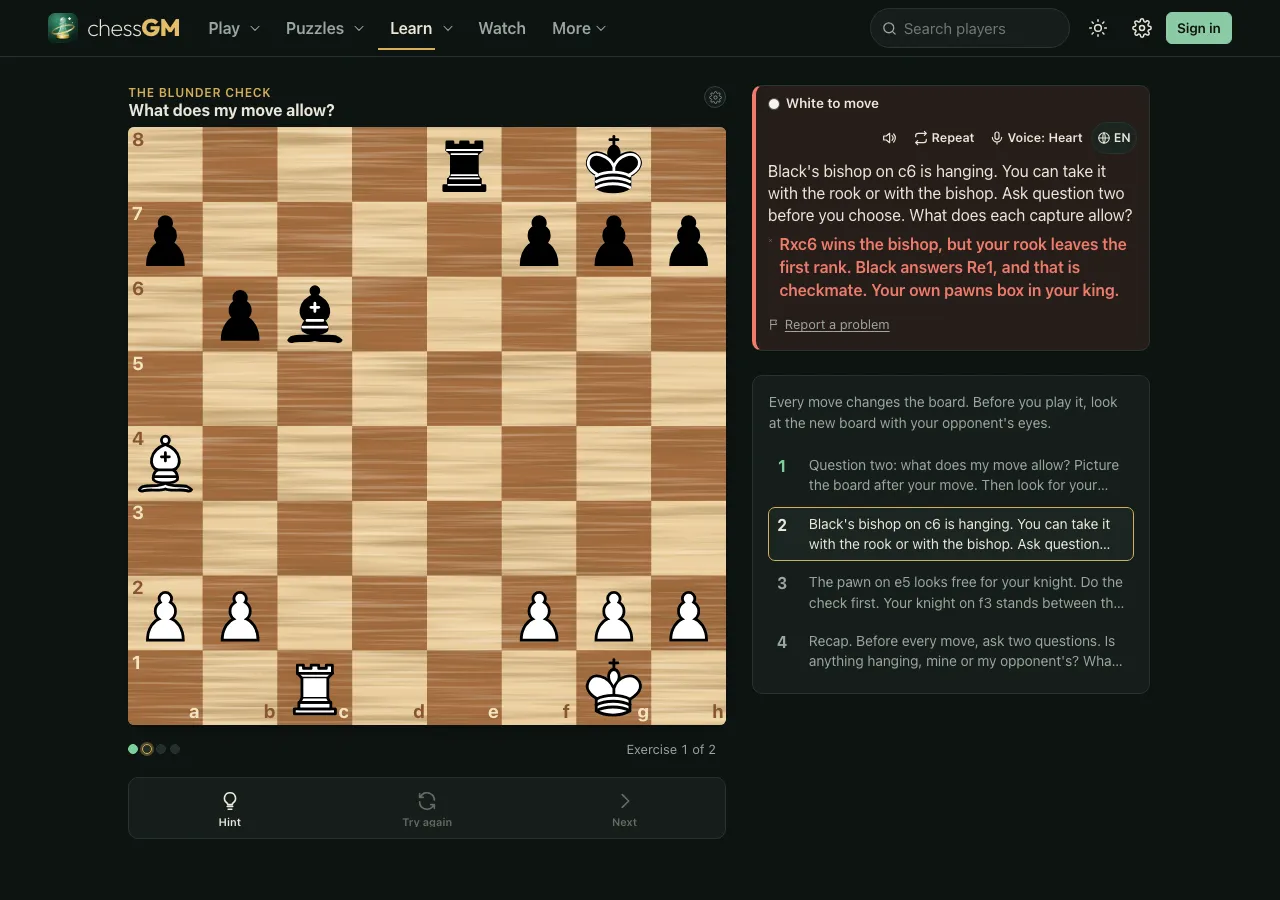Switch the EN language selector

pos(1114,138)
